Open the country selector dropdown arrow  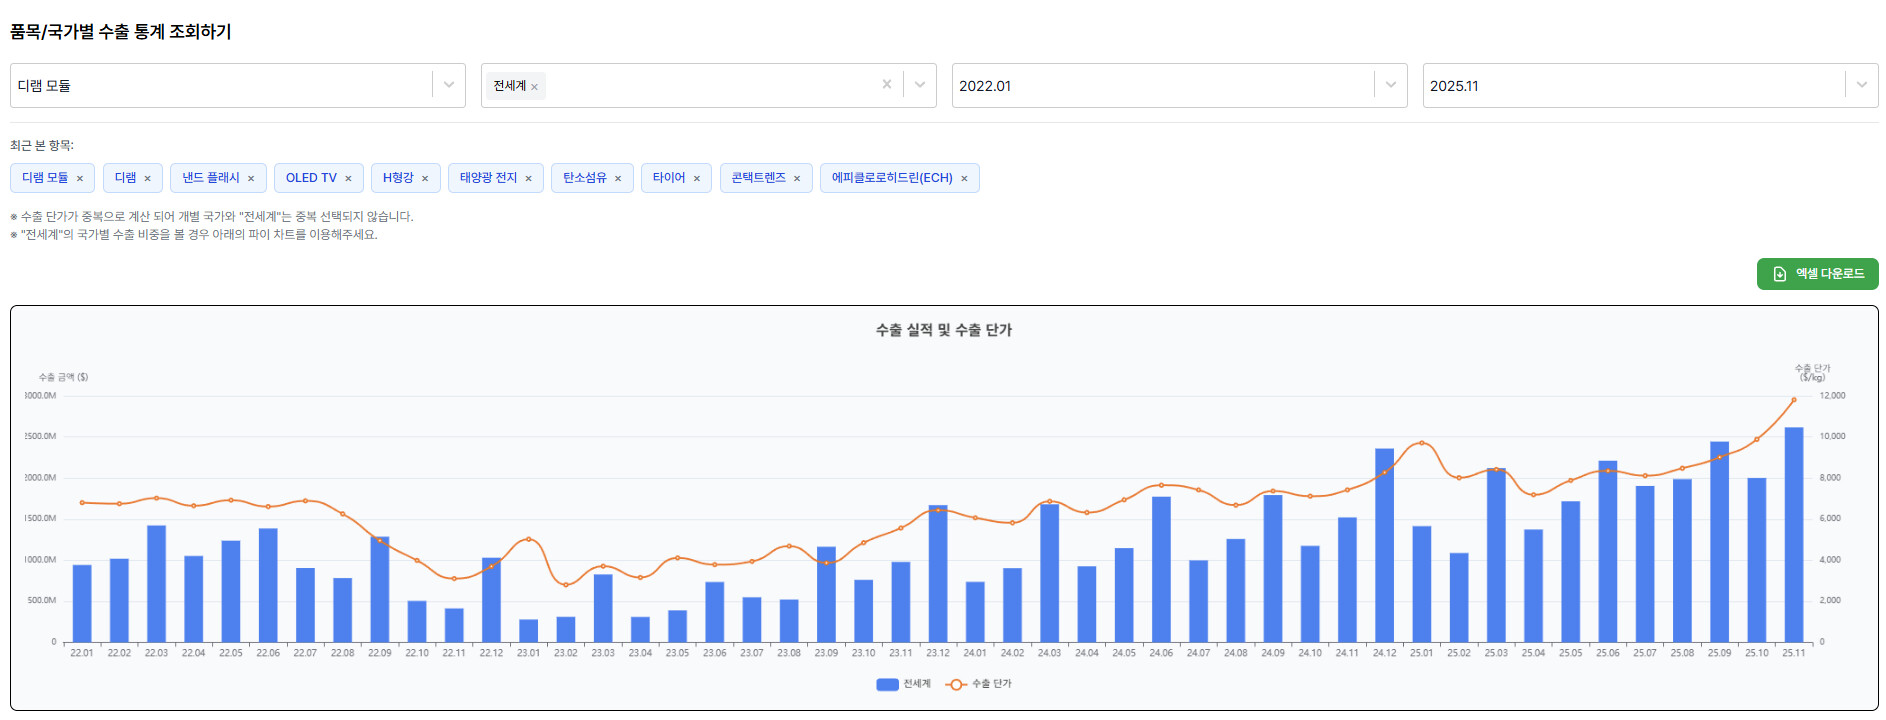point(919,85)
